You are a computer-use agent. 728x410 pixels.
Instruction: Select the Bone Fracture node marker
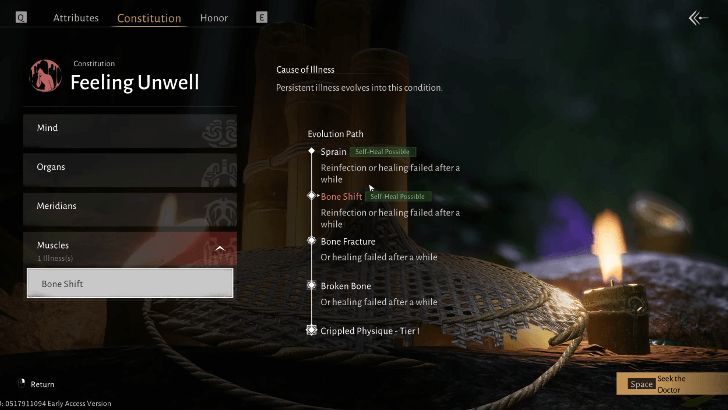click(x=312, y=241)
